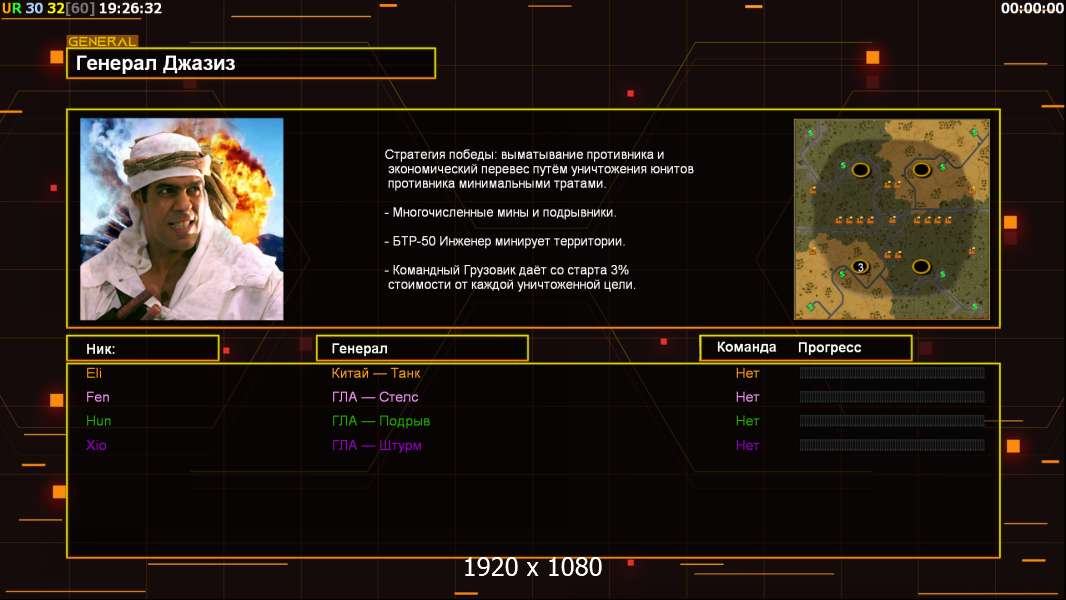Select start position 3 on the minimap
This screenshot has height=600, width=1066.
pyautogui.click(x=860, y=267)
